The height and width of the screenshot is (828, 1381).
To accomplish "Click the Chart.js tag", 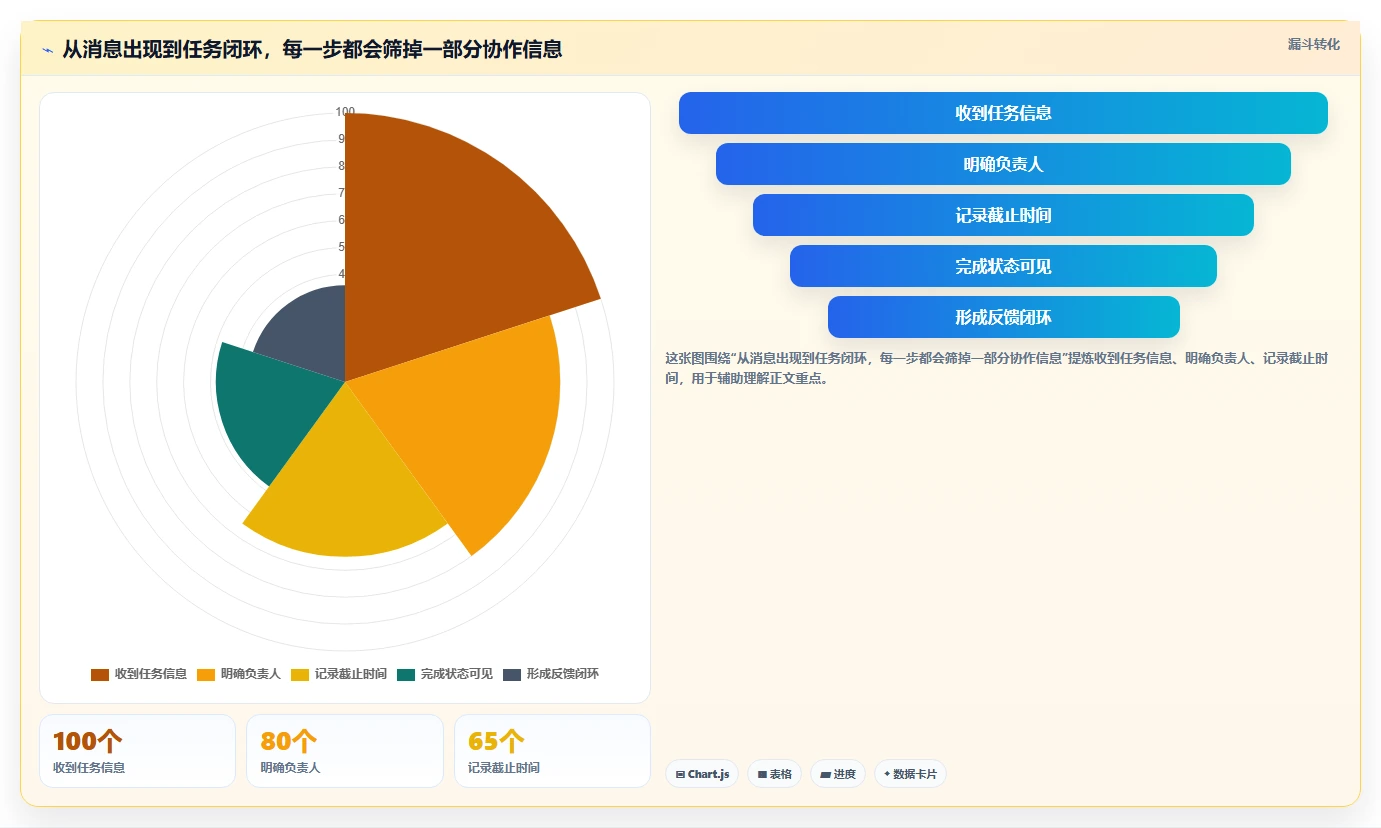I will coord(702,774).
